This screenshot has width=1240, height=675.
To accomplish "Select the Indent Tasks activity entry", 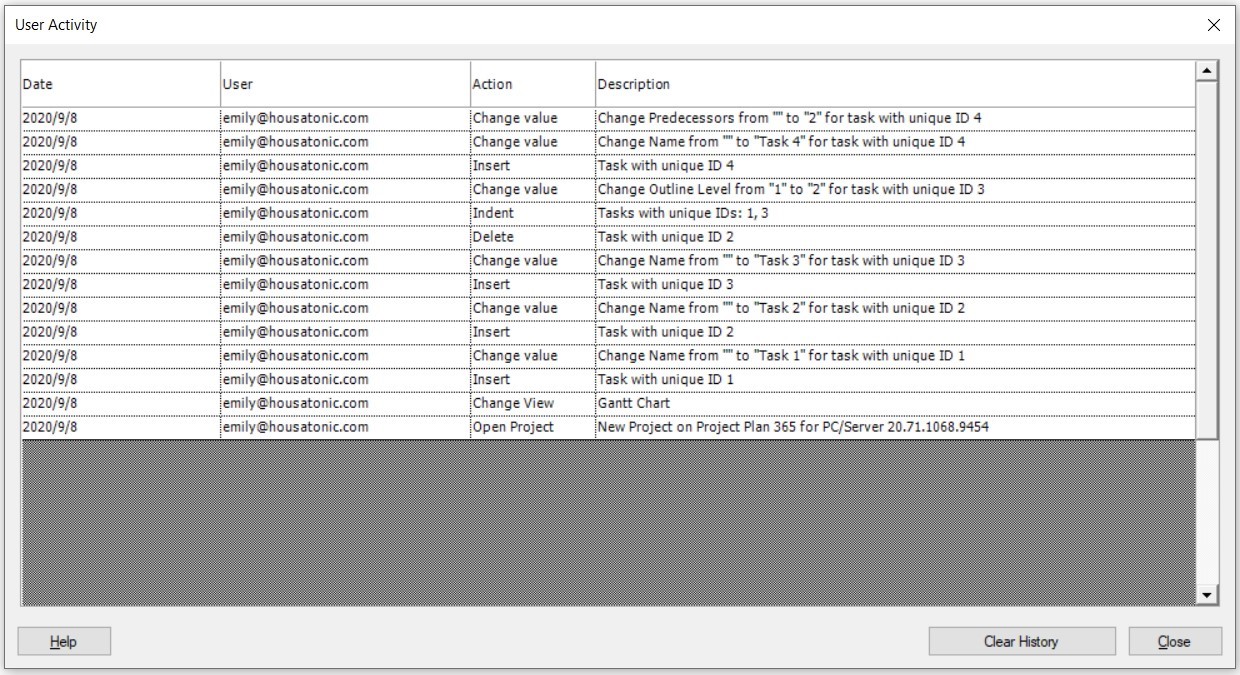I will [x=600, y=213].
